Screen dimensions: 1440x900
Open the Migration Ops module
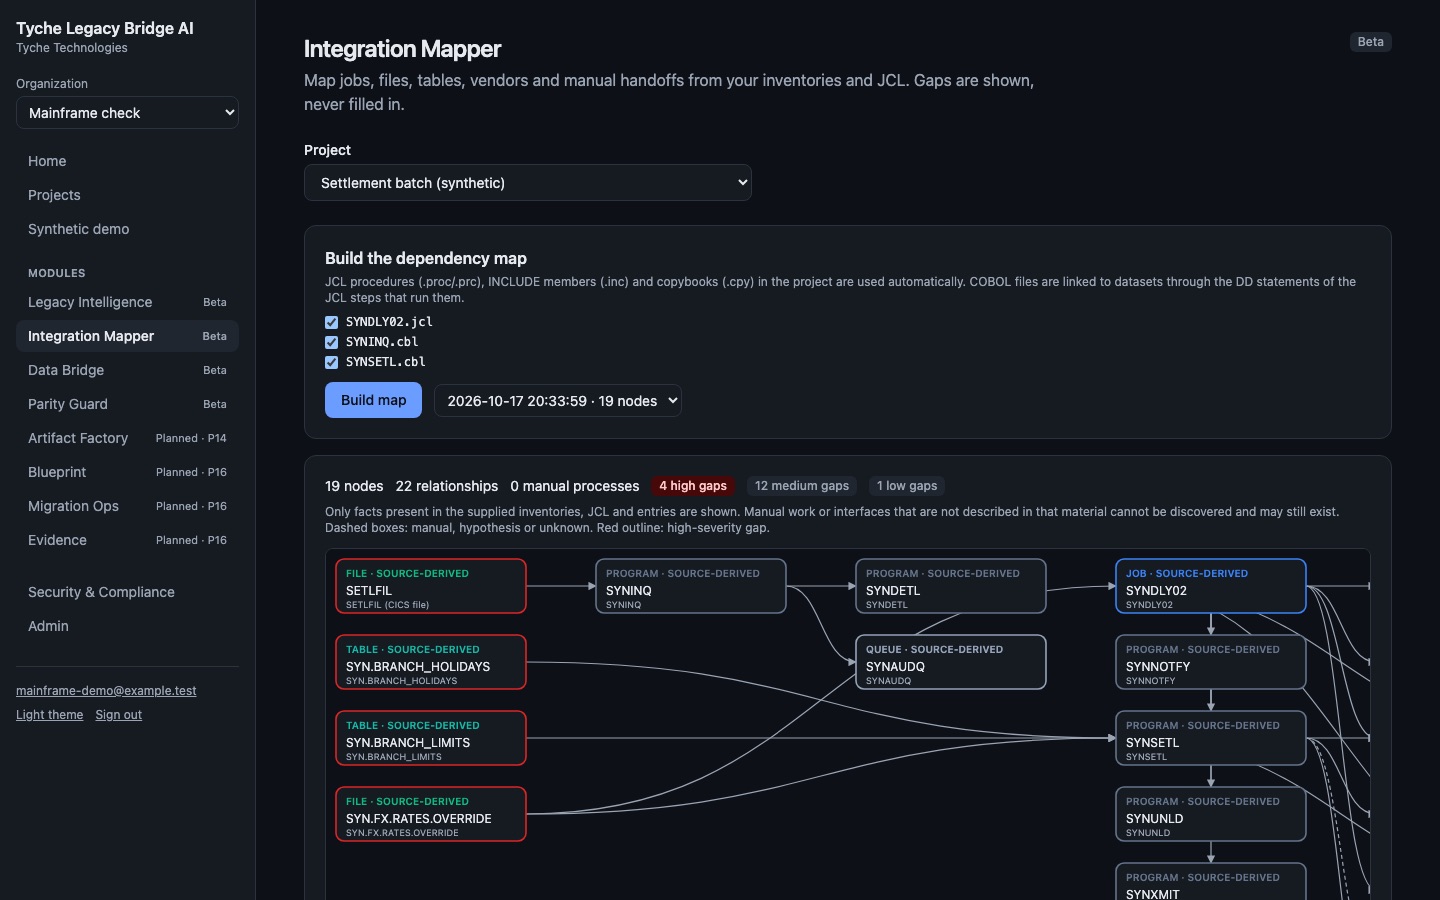[x=127, y=506]
